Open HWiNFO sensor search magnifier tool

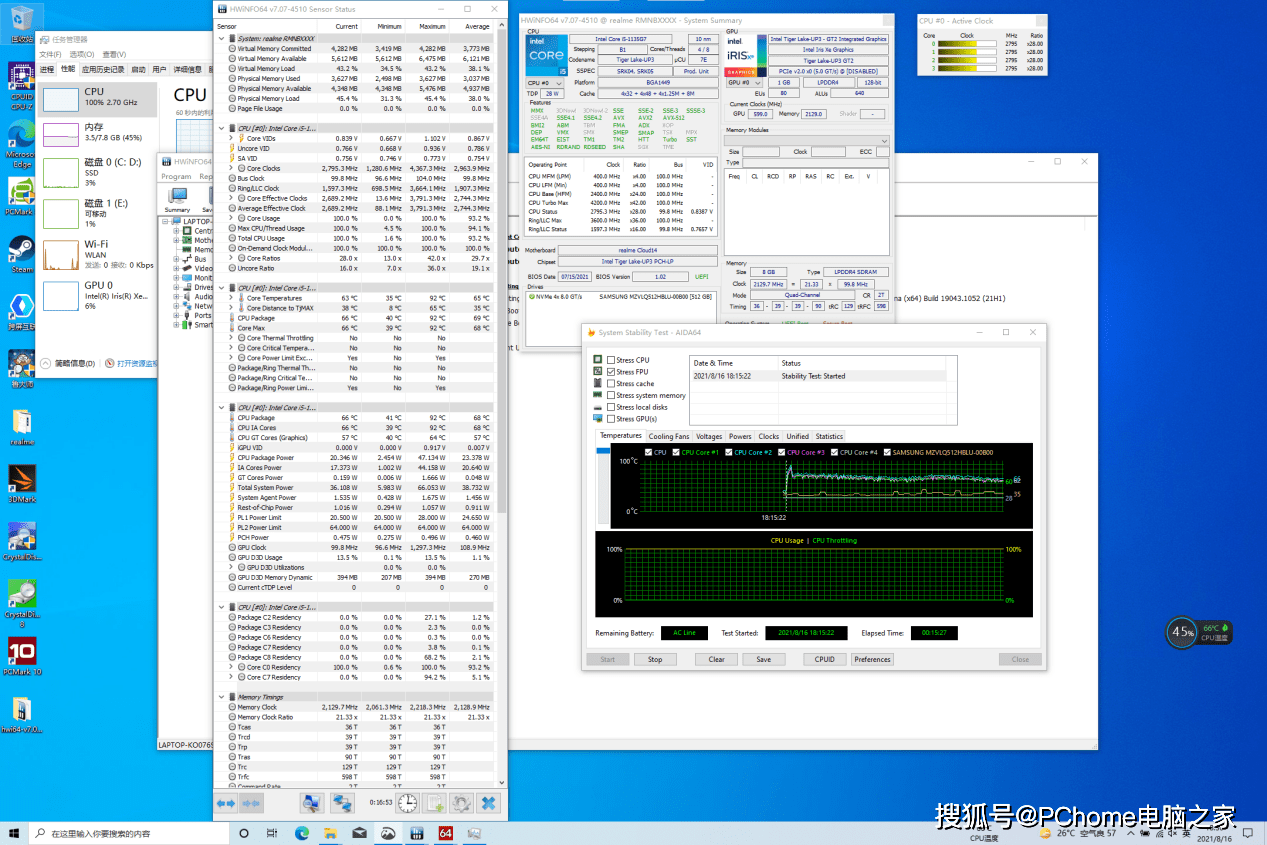coord(311,803)
